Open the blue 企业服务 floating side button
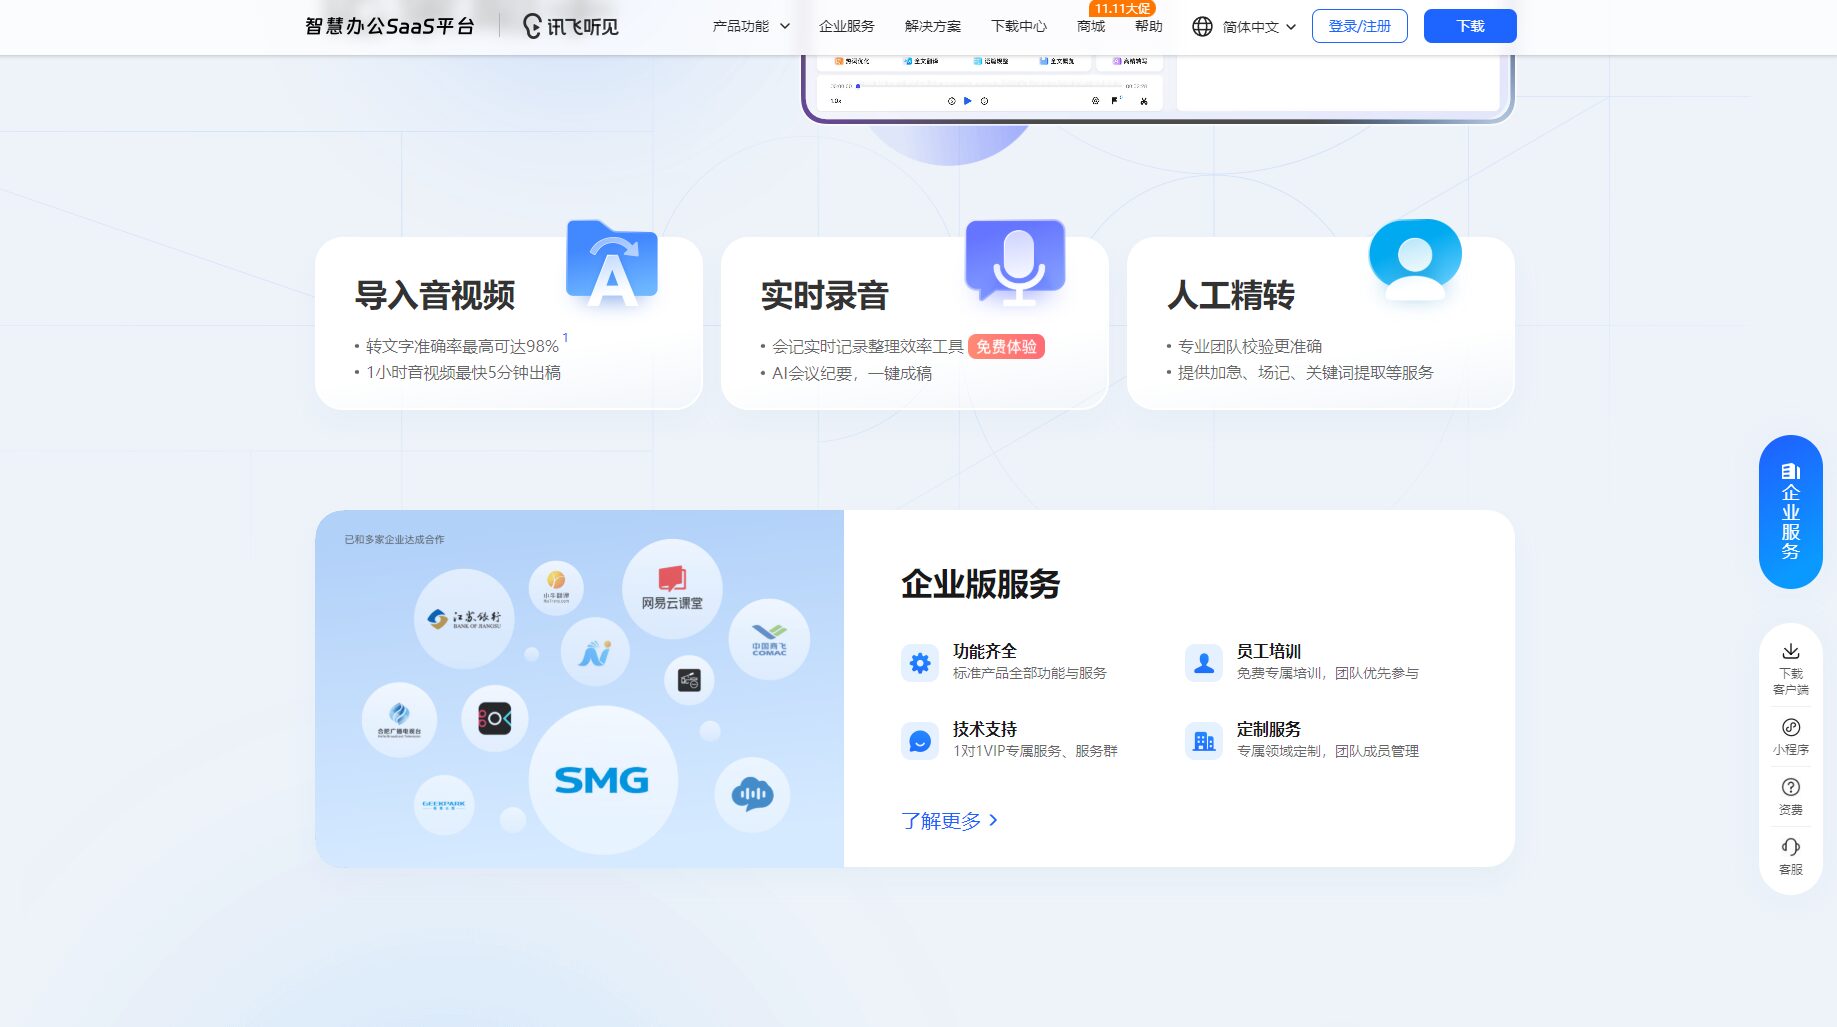 [1790, 512]
